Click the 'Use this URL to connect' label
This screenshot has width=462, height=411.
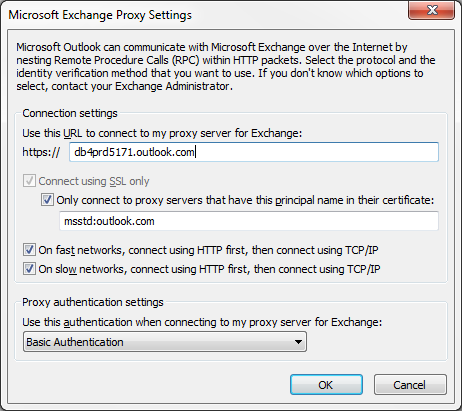tap(162, 133)
